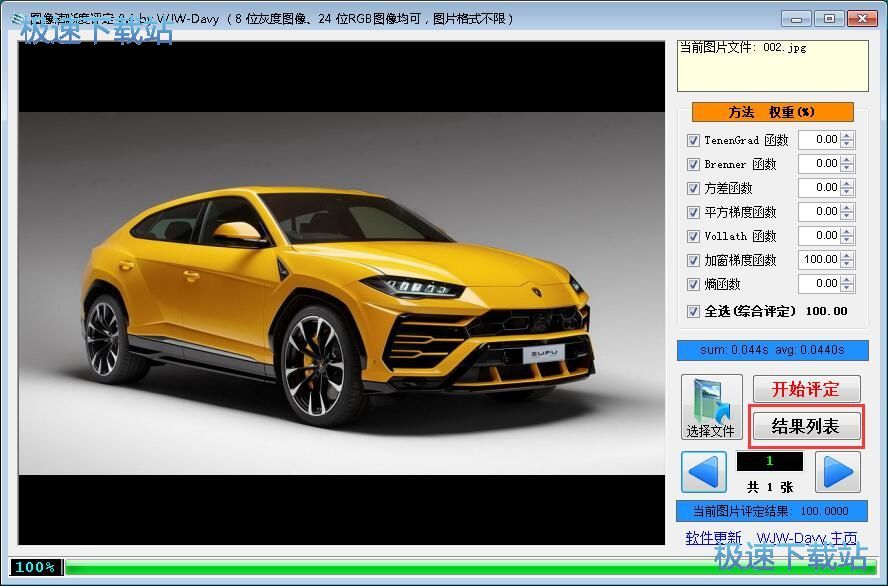888x586 pixels.
Task: Click the 开始评定 button
Action: 806,389
